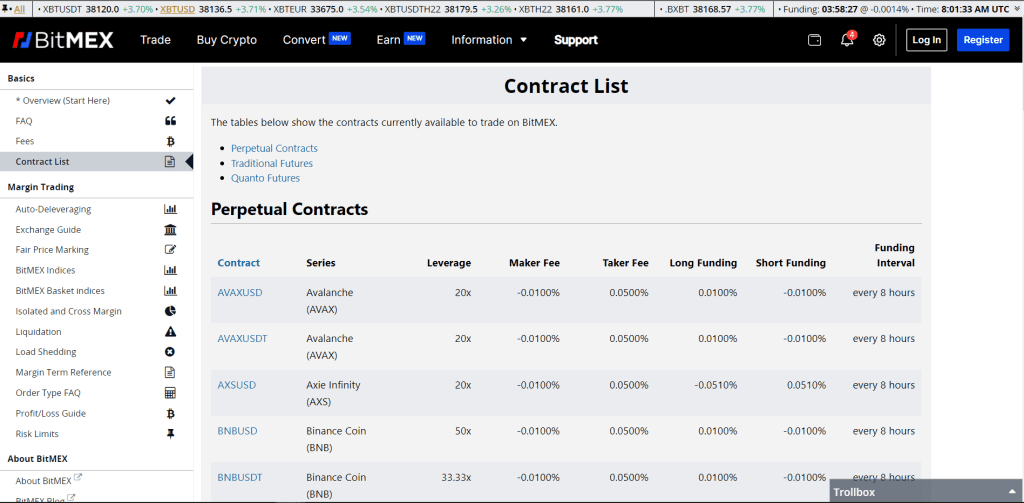The width and height of the screenshot is (1024, 503).
Task: Click the pushpin icon beside Risk Limits
Action: coord(170,434)
